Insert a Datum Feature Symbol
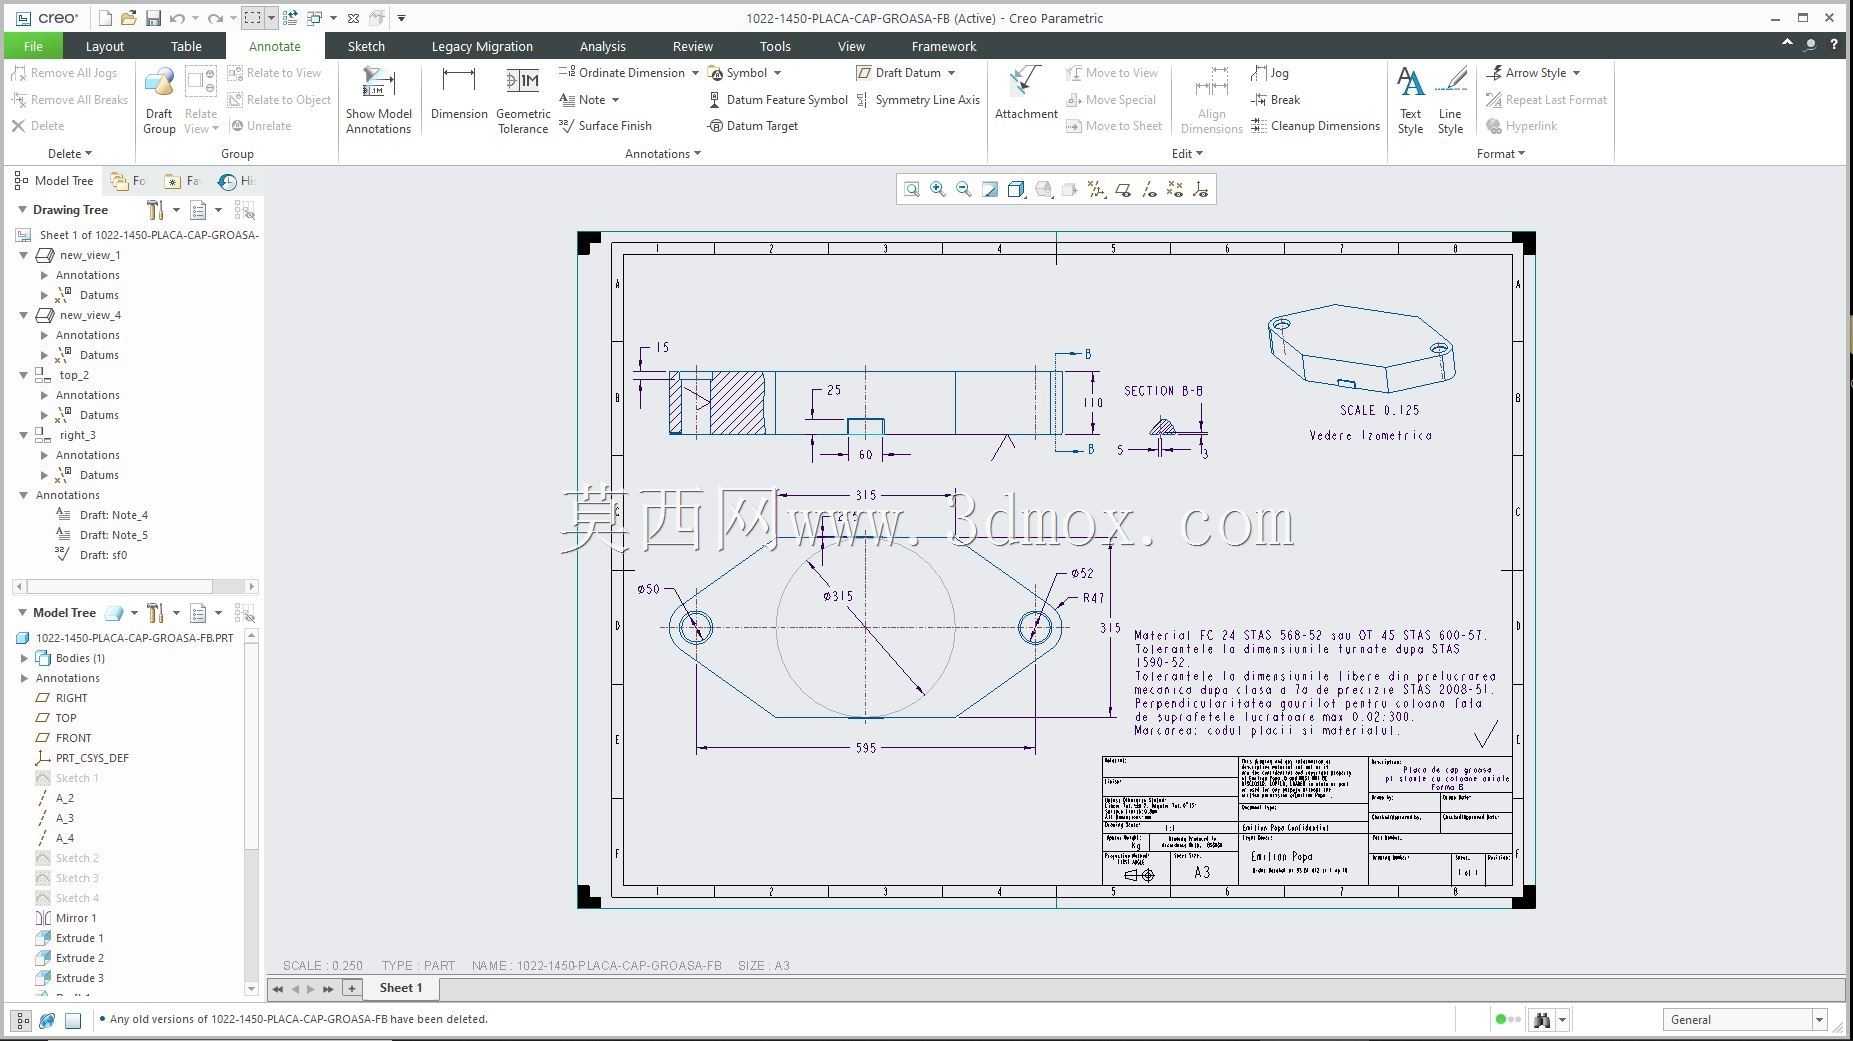This screenshot has height=1041, width=1853. pyautogui.click(x=777, y=100)
